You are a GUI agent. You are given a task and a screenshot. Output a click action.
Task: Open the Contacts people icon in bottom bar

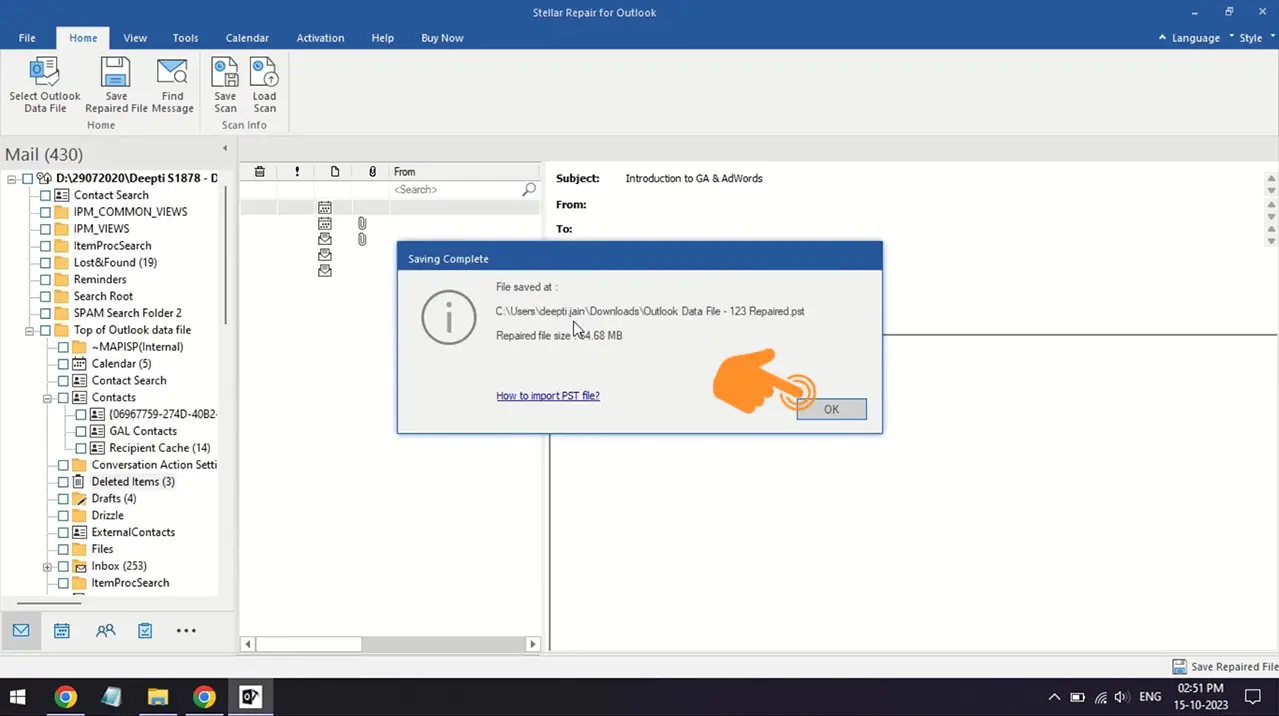point(105,631)
